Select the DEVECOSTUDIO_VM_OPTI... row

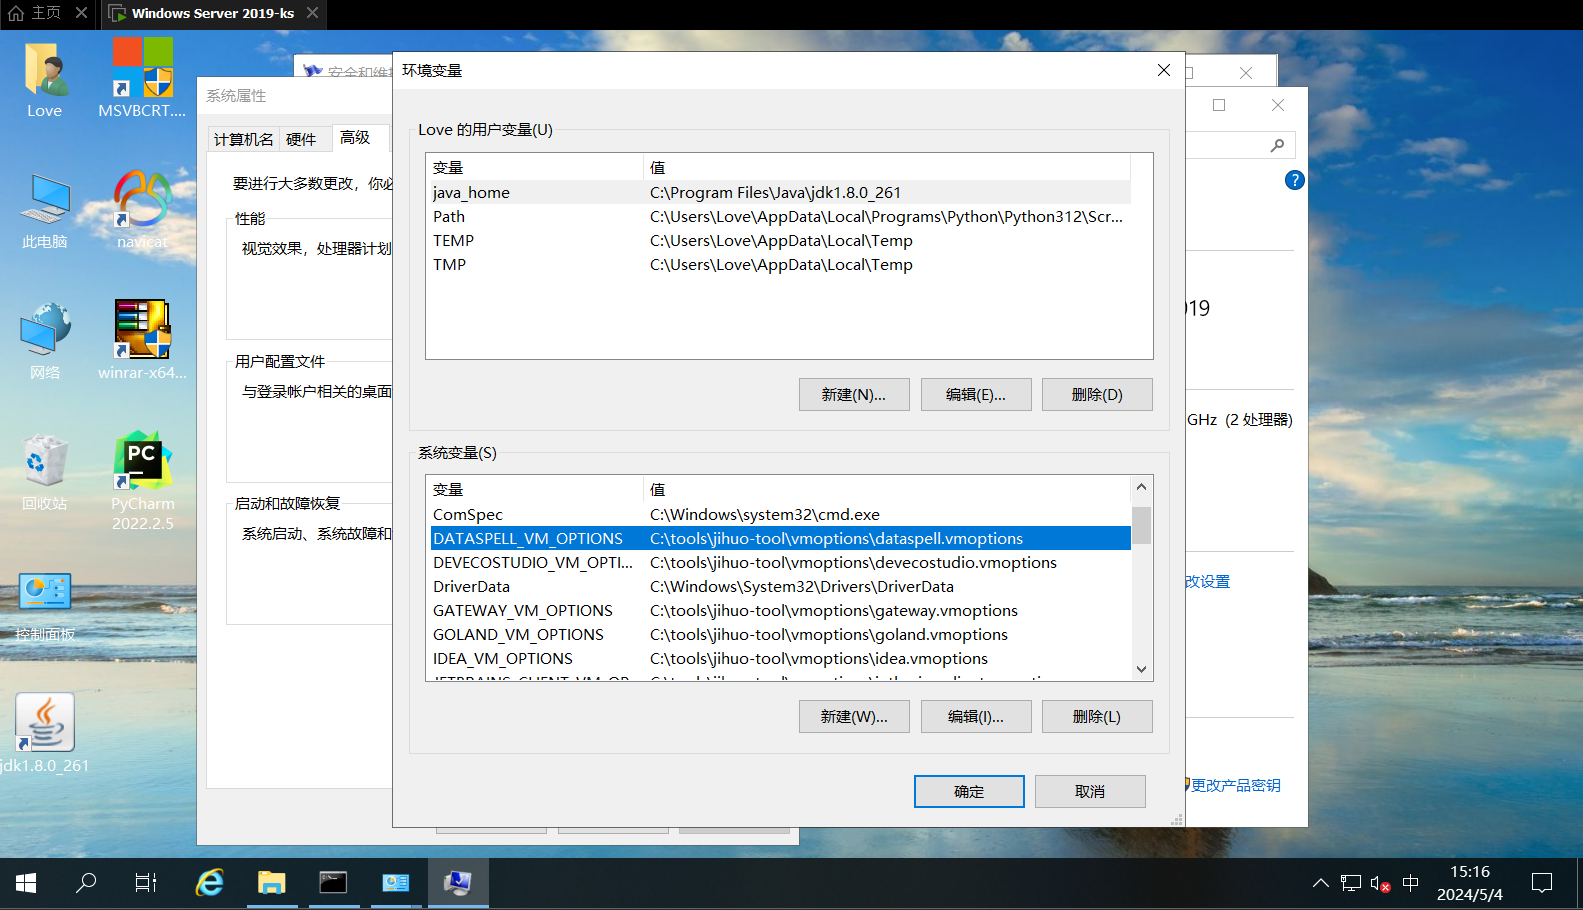coord(779,562)
